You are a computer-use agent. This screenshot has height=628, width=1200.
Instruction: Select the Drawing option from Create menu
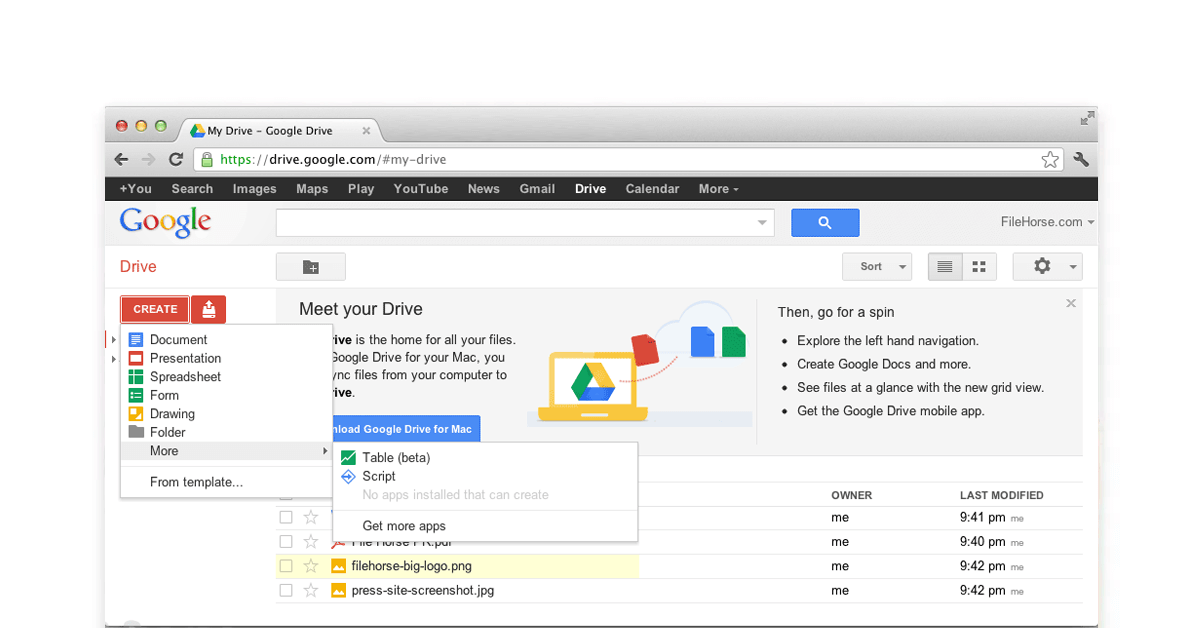click(x=173, y=413)
